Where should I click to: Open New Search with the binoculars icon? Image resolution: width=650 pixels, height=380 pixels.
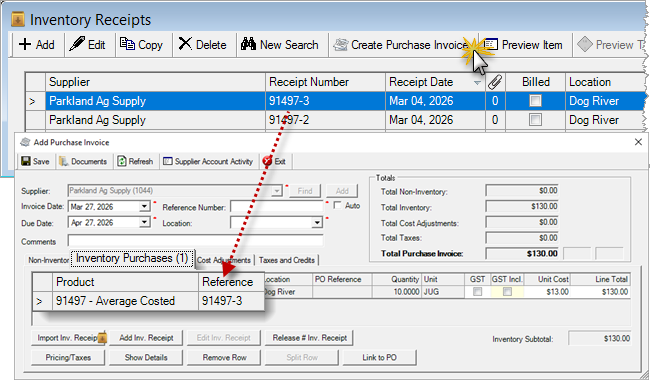(x=279, y=45)
